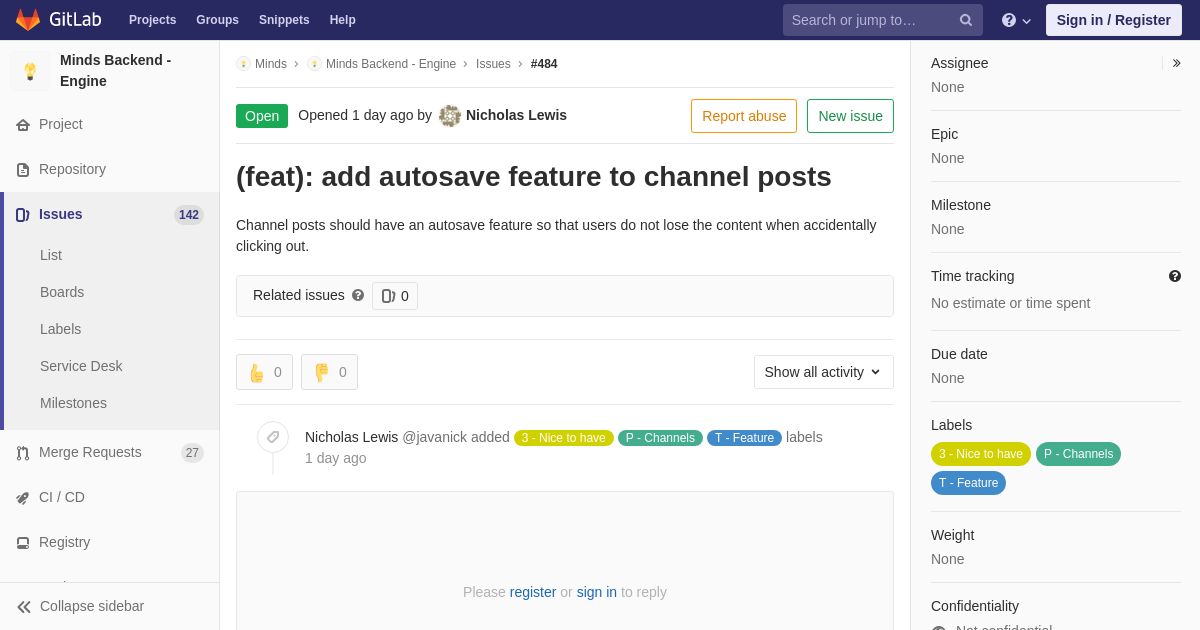Open the Help question mark menu
The height and width of the screenshot is (630, 1200).
[1015, 20]
